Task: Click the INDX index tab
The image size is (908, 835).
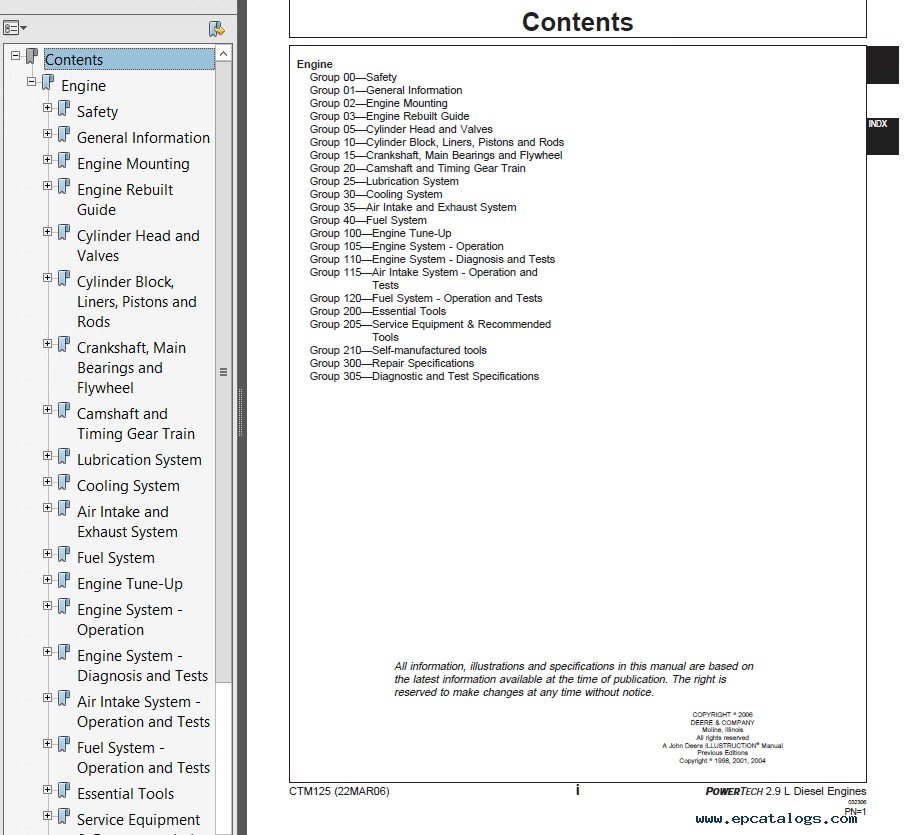Action: 883,136
